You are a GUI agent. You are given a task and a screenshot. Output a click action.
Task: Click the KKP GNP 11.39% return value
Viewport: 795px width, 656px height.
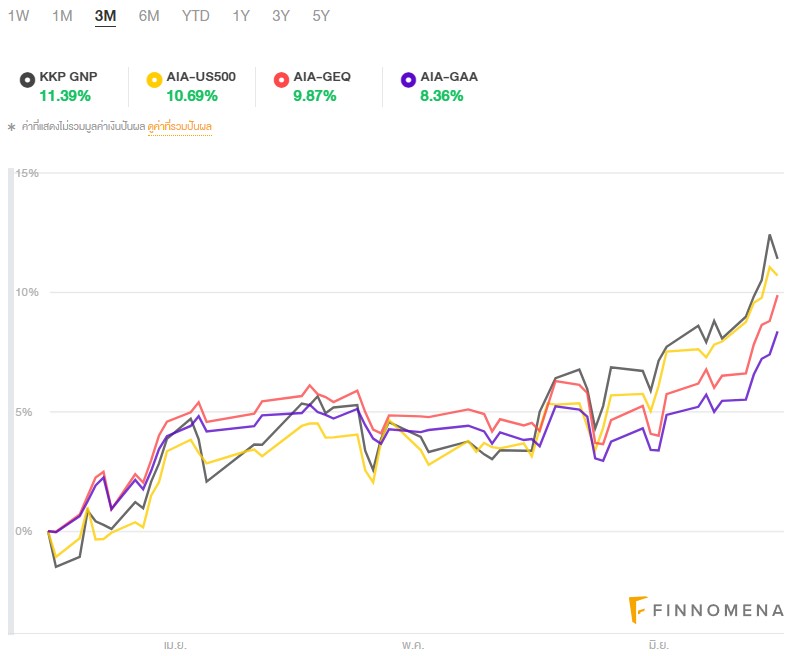[x=65, y=96]
